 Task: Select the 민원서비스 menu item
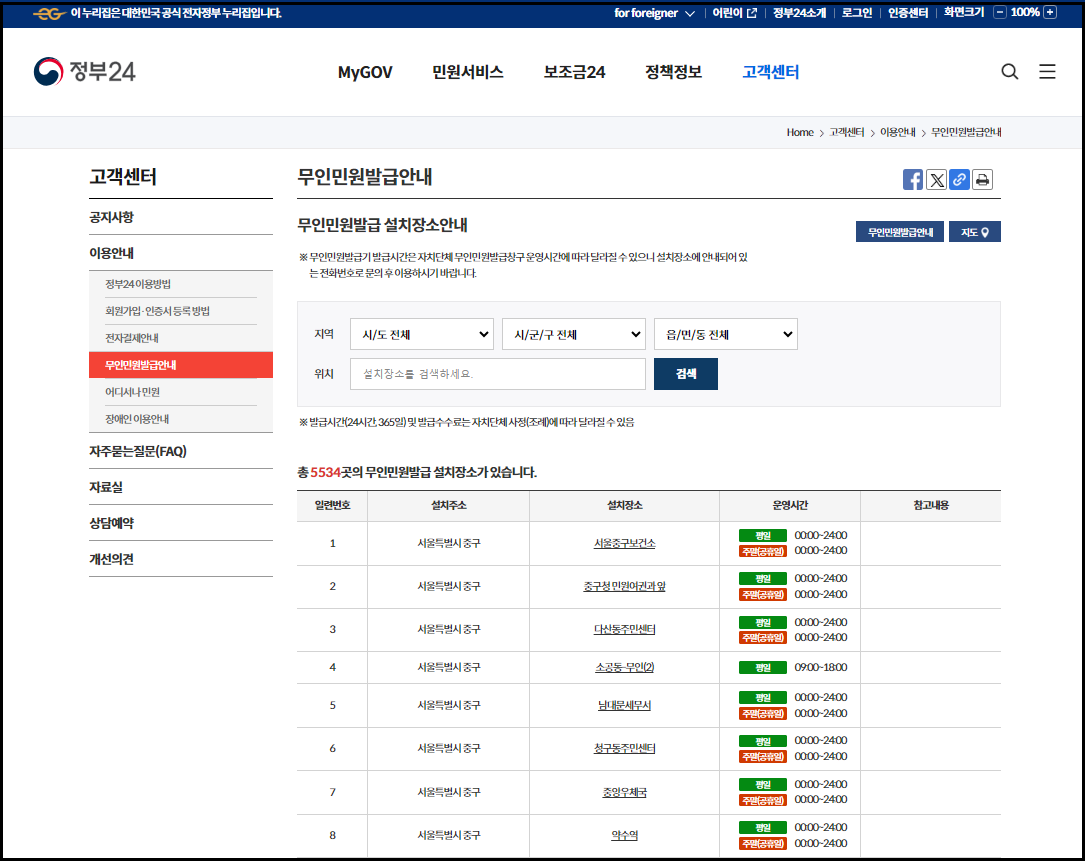(466, 71)
